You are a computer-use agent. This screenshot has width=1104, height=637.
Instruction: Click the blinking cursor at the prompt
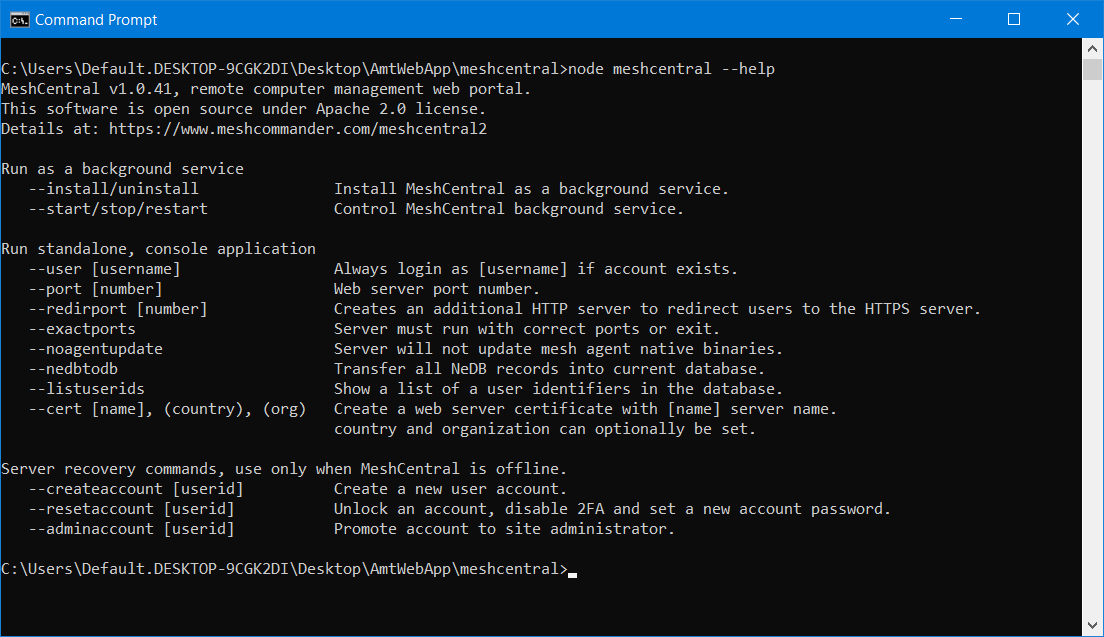click(573, 570)
